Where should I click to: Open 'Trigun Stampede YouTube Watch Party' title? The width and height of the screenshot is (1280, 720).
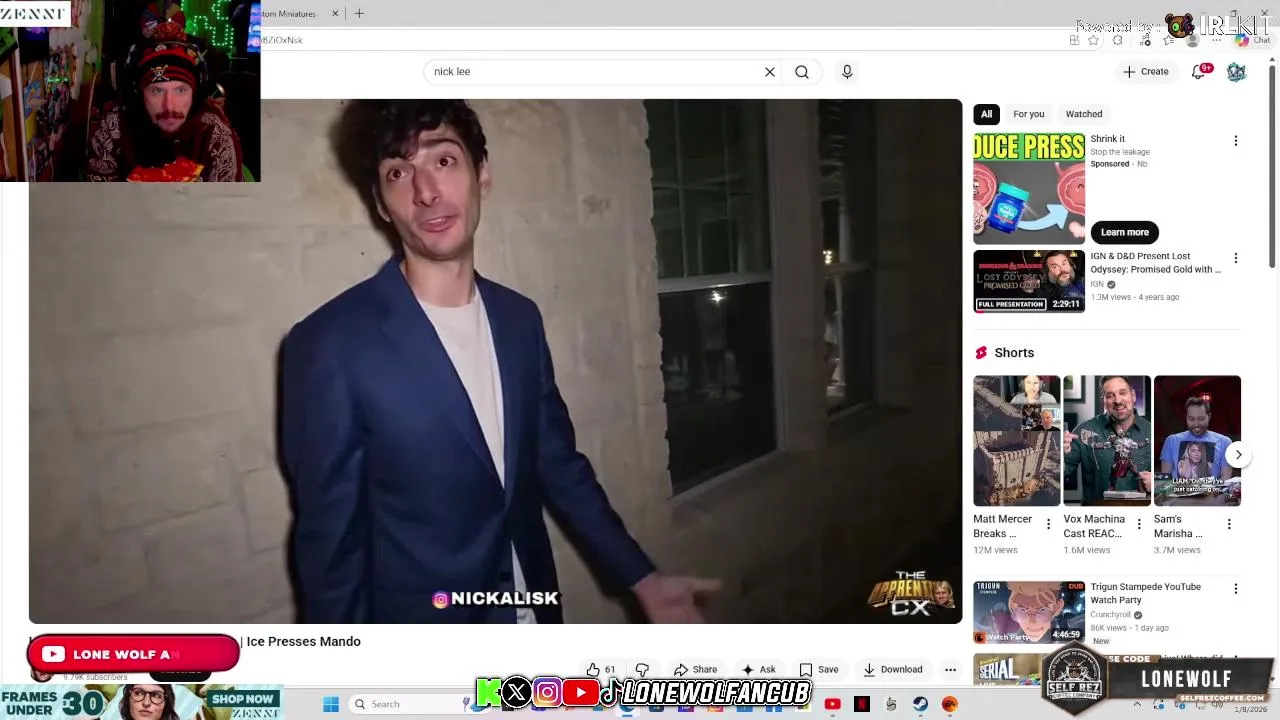pos(1146,593)
